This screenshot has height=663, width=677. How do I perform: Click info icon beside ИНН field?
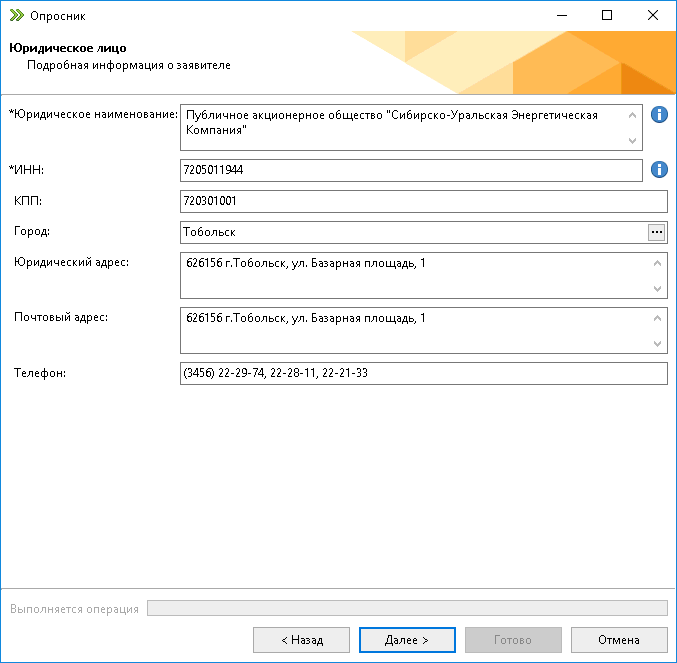(x=659, y=170)
